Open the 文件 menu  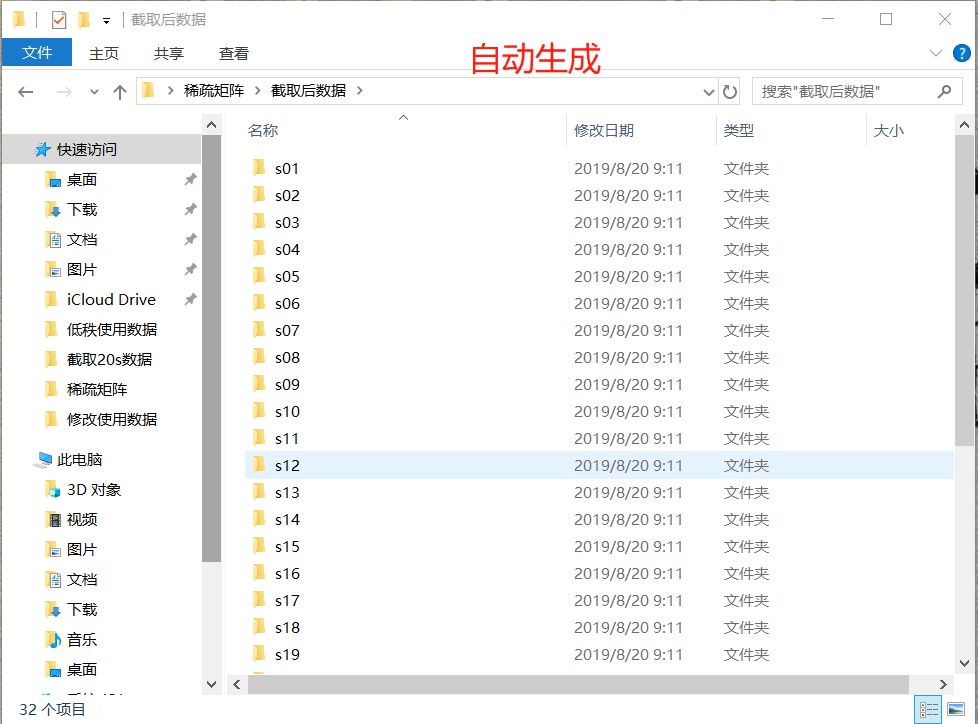[37, 53]
